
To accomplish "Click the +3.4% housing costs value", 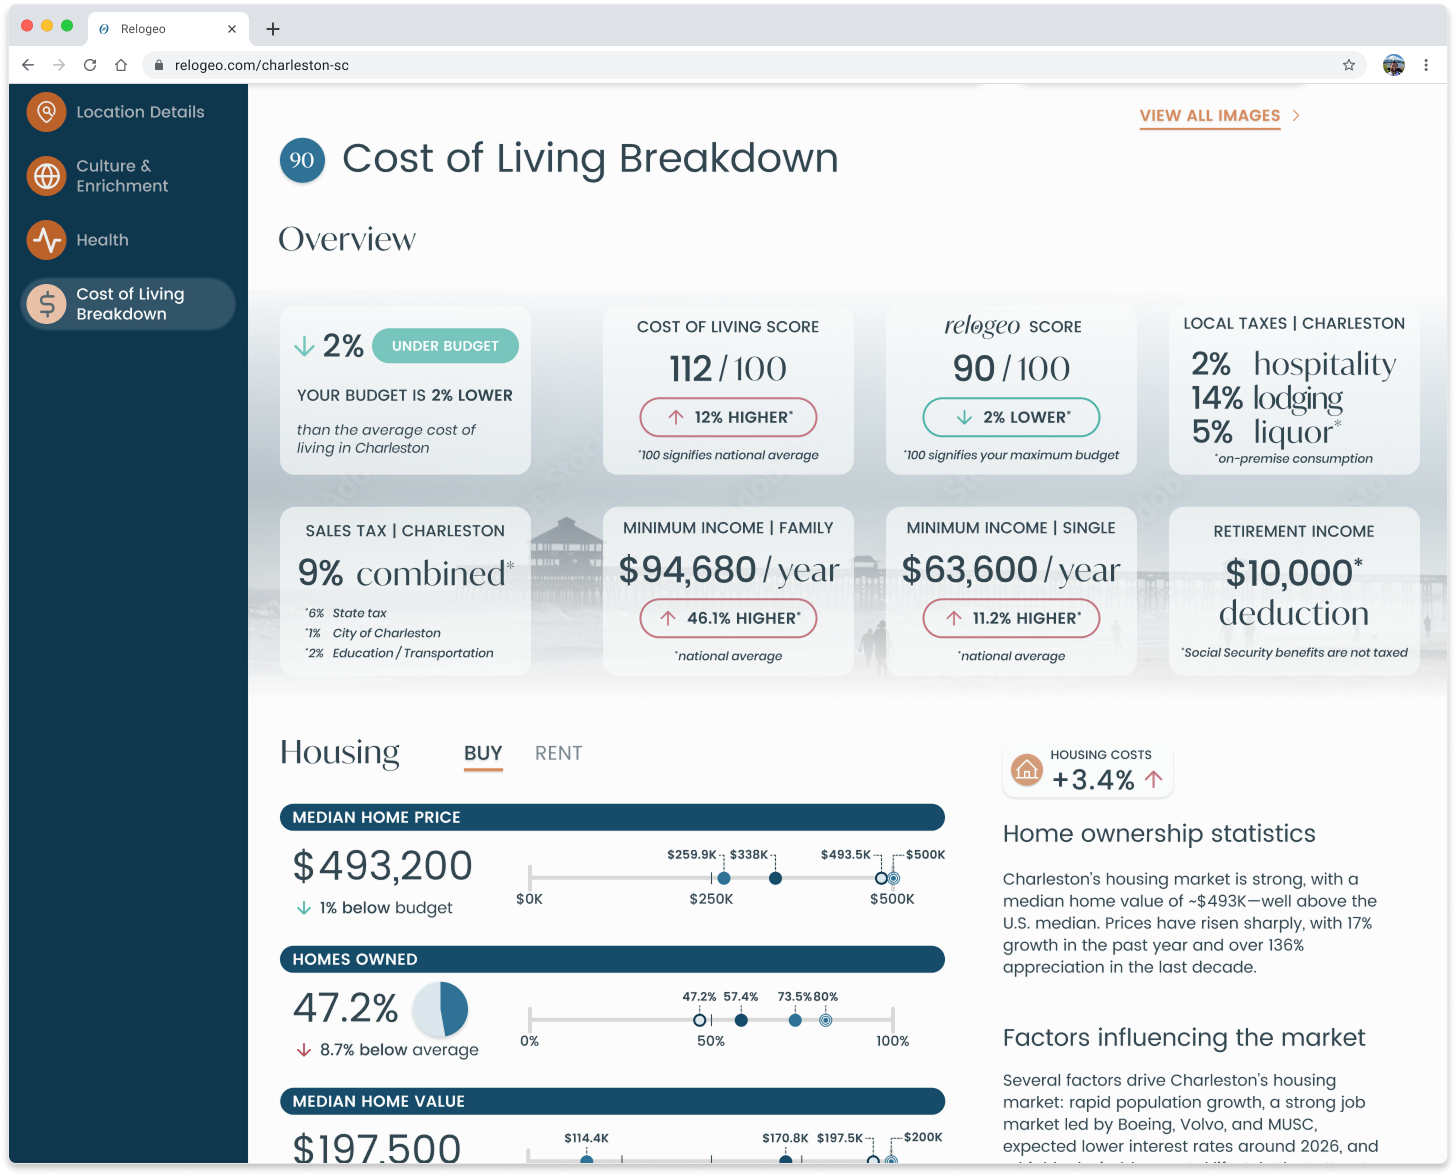I will (1093, 780).
